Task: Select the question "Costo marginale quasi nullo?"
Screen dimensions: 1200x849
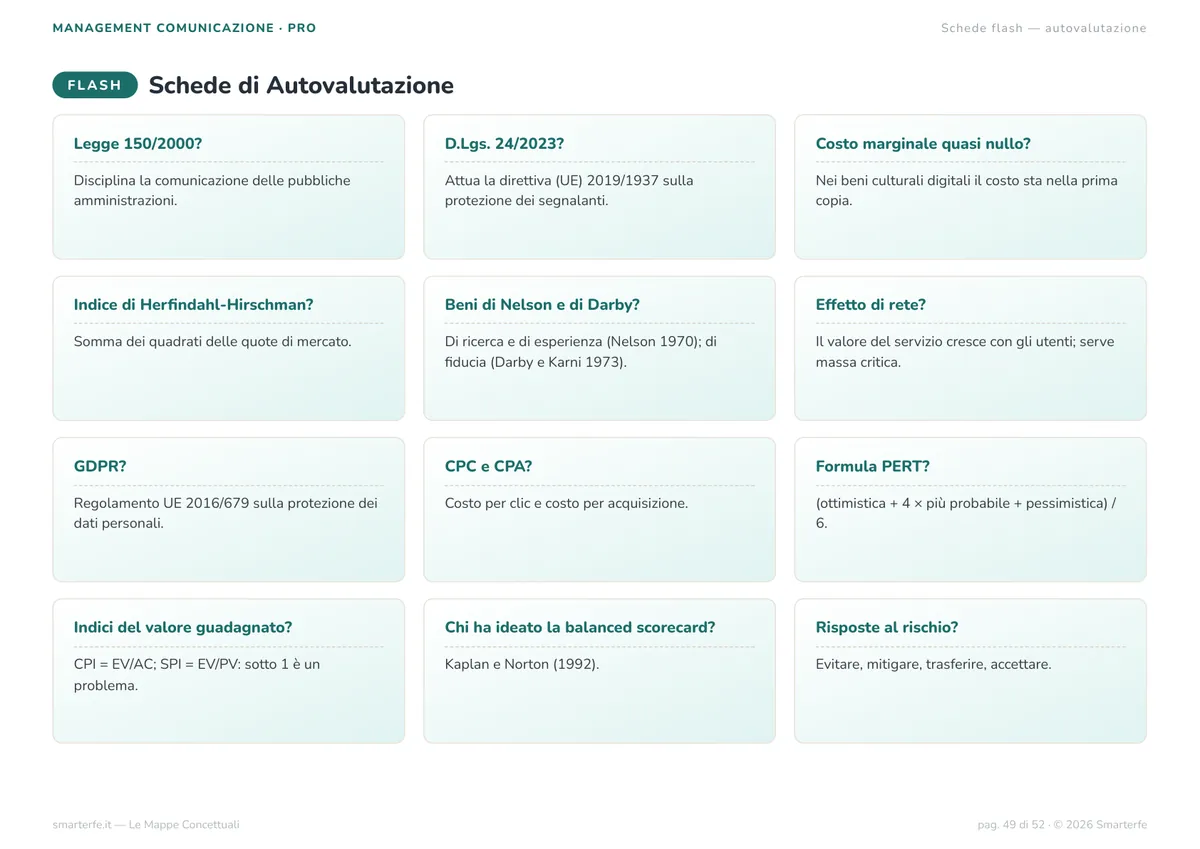Action: point(923,144)
